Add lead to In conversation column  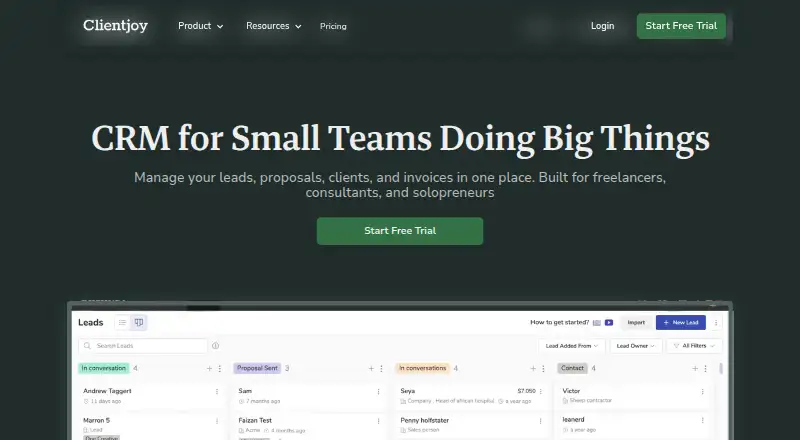209,369
